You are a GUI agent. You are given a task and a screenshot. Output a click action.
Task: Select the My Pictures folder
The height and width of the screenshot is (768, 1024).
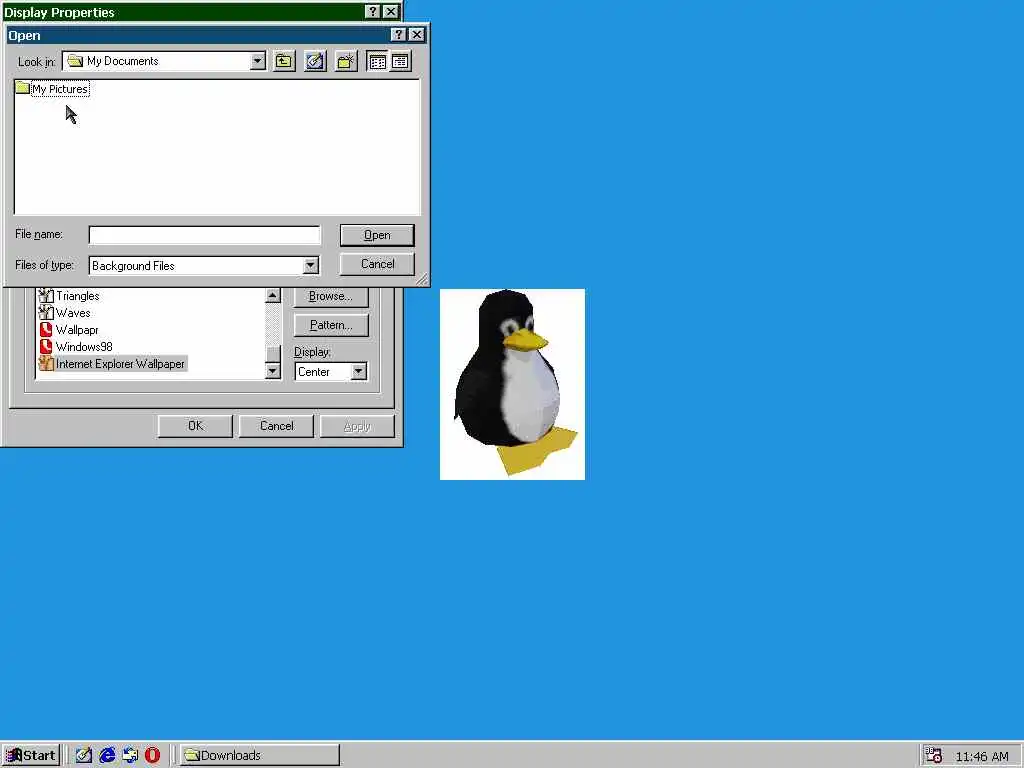pyautogui.click(x=52, y=88)
